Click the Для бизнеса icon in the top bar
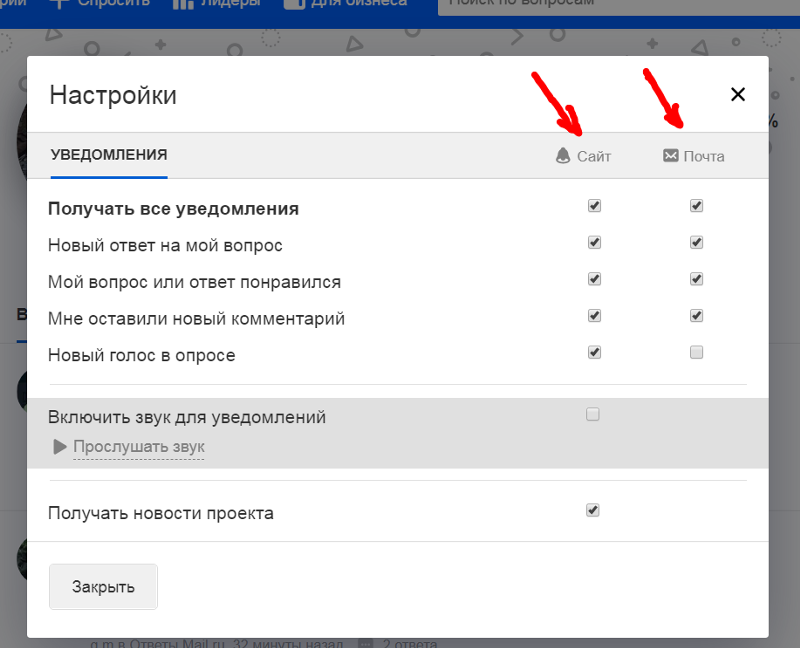 click(x=294, y=4)
